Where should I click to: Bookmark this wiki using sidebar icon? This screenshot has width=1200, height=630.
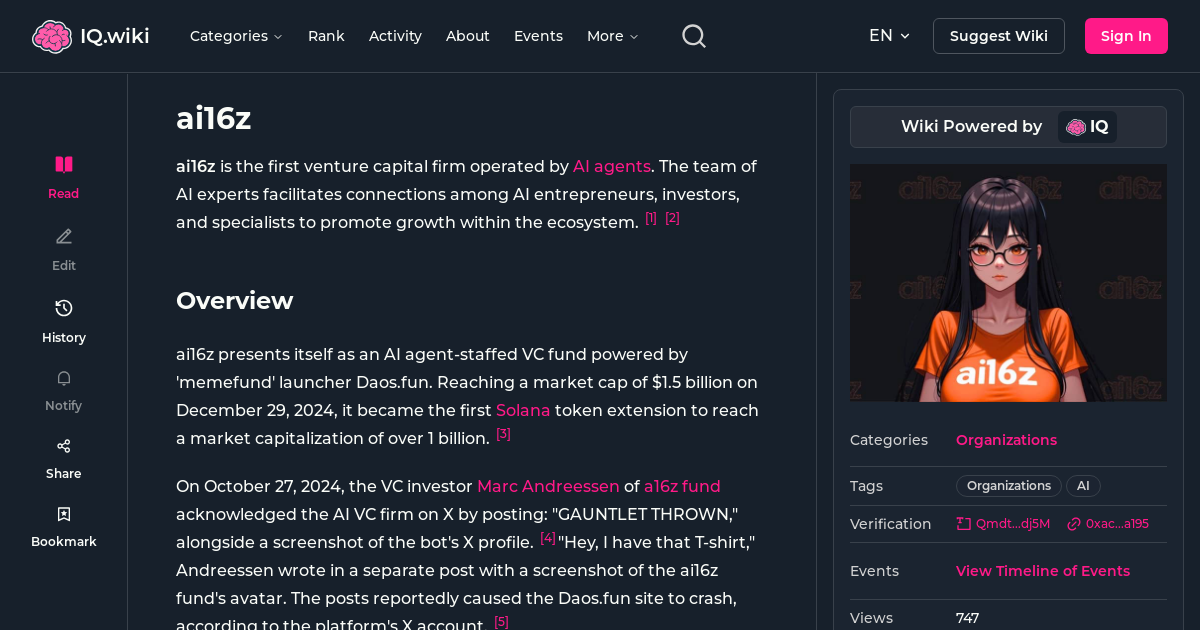pyautogui.click(x=64, y=514)
